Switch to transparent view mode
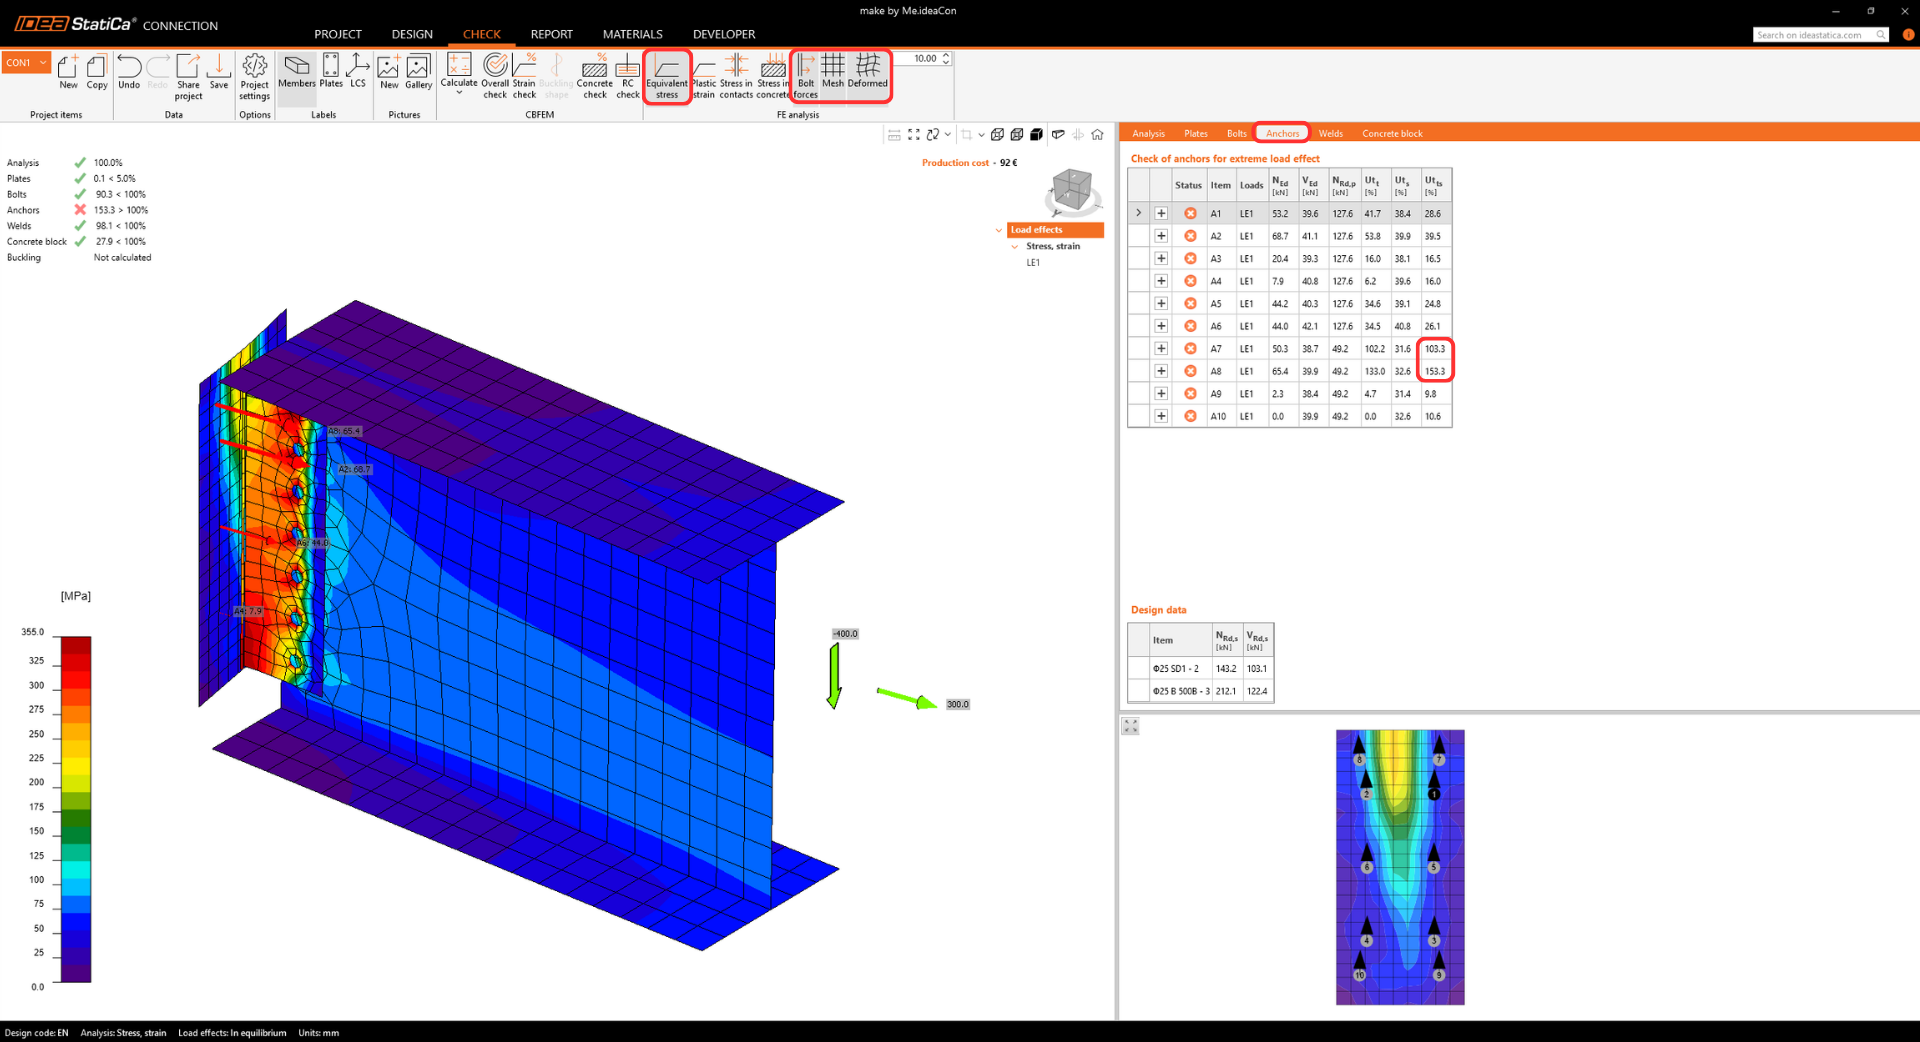 (1017, 134)
